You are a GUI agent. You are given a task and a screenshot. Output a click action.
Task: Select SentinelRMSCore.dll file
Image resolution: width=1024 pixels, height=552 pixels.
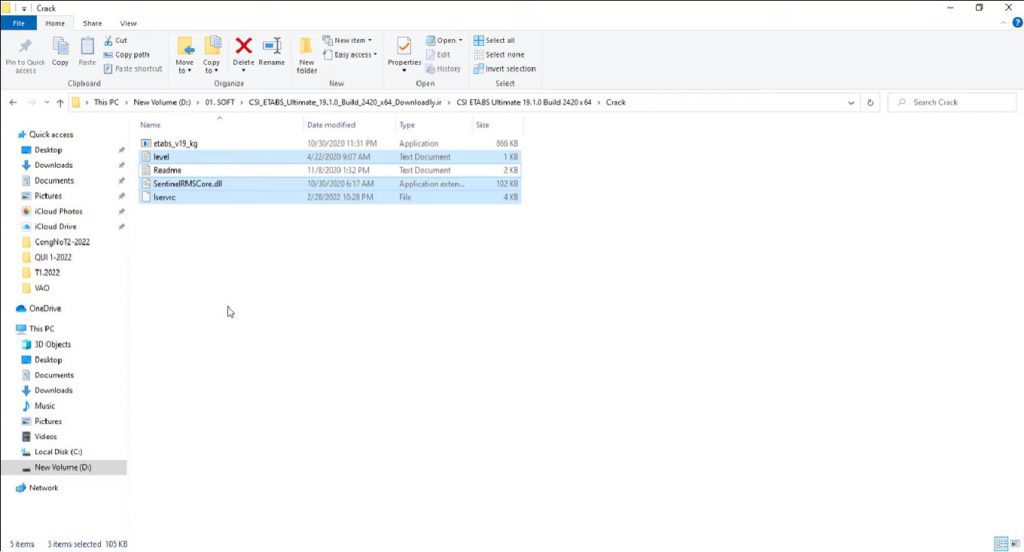[x=330, y=184]
